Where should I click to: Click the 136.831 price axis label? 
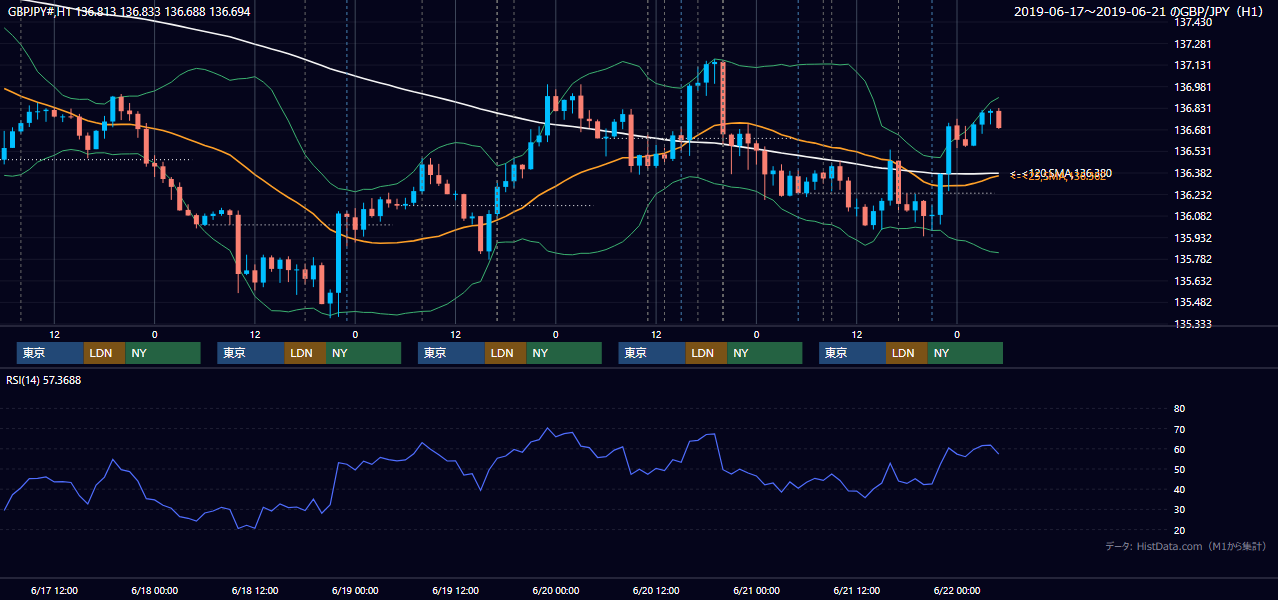[1194, 108]
